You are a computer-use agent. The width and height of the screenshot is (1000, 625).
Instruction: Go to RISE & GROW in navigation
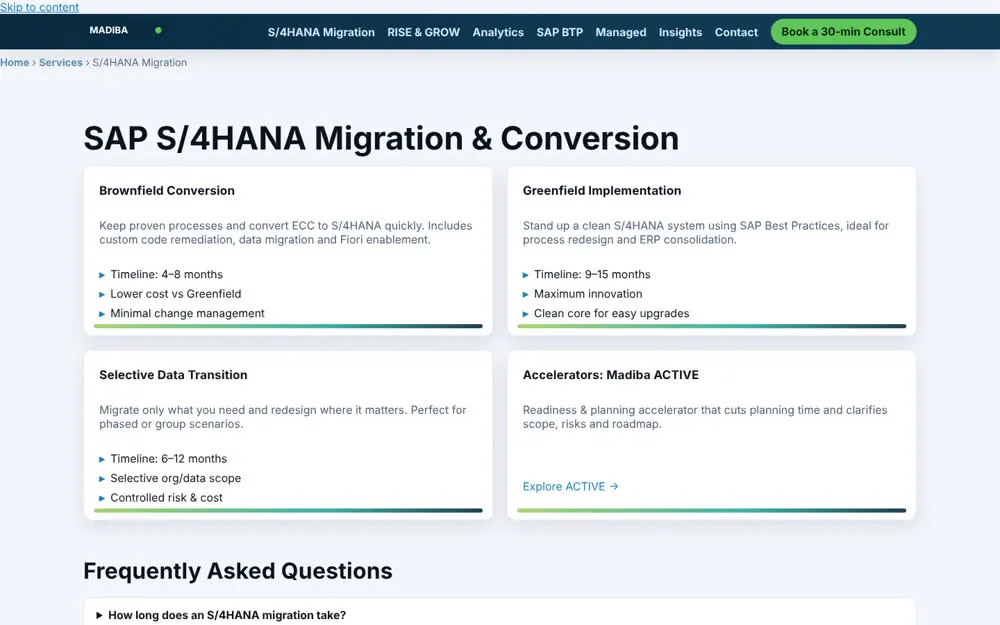[x=423, y=32]
